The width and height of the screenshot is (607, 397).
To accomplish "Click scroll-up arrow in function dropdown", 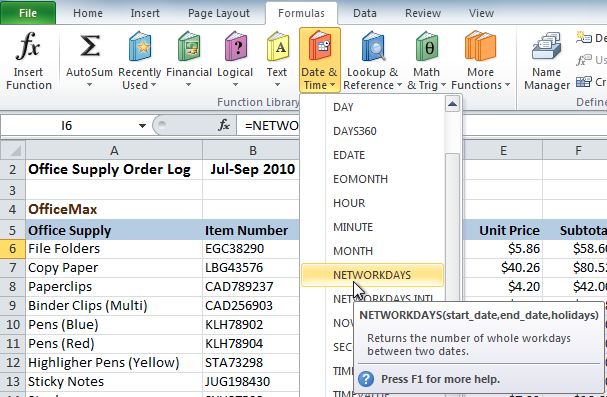I will click(x=452, y=104).
